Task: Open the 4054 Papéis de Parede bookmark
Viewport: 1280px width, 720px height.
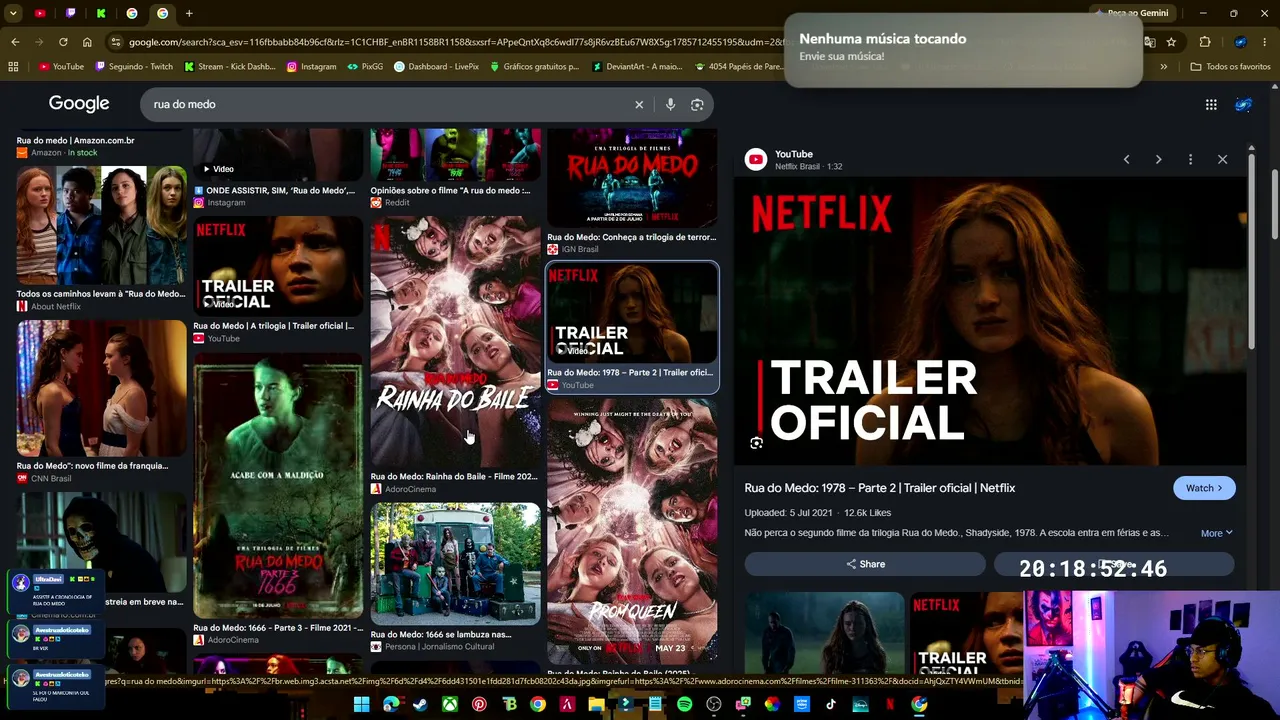Action: point(738,67)
